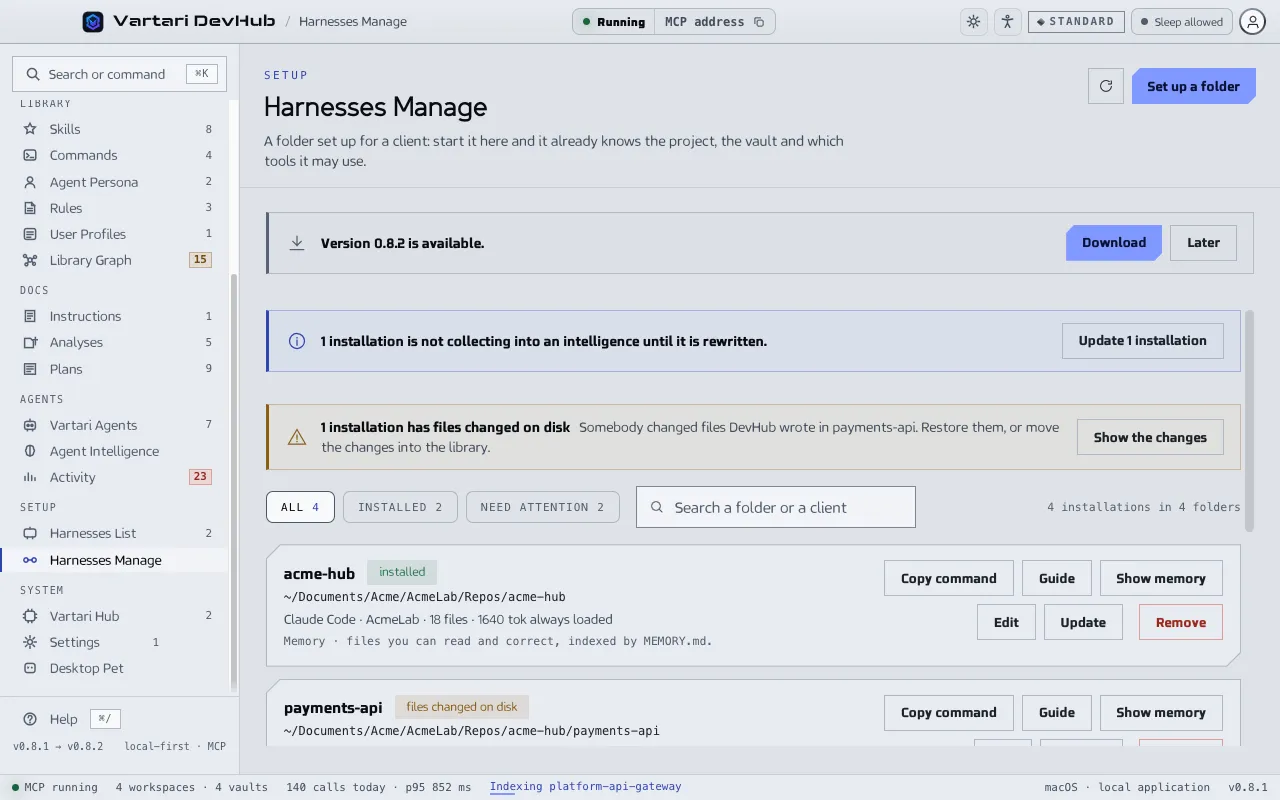Download version 0.8.2
1280x800 pixels.
[1114, 243]
